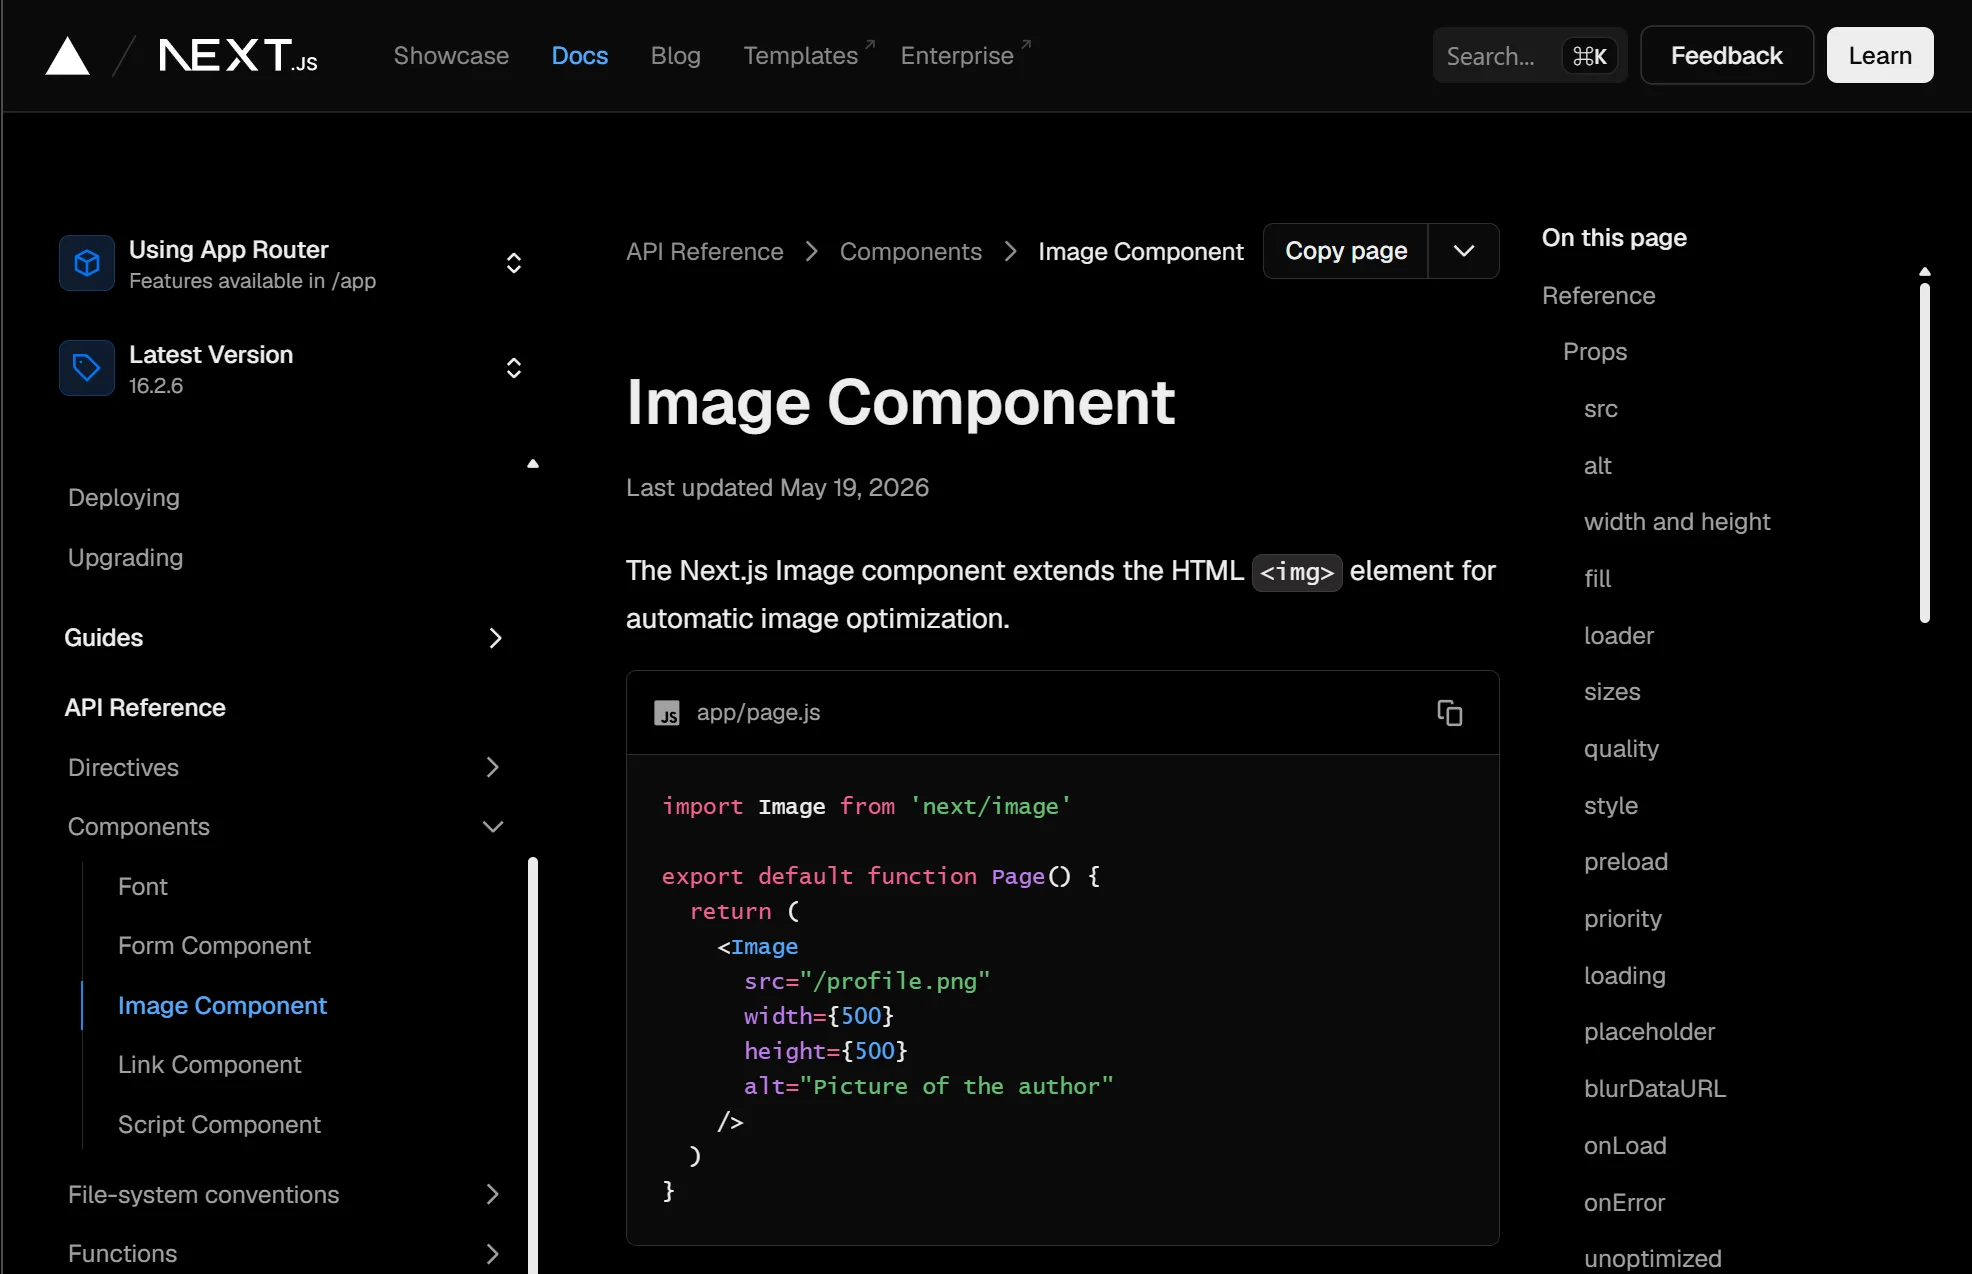Open Components breadcrumb link

click(x=911, y=252)
